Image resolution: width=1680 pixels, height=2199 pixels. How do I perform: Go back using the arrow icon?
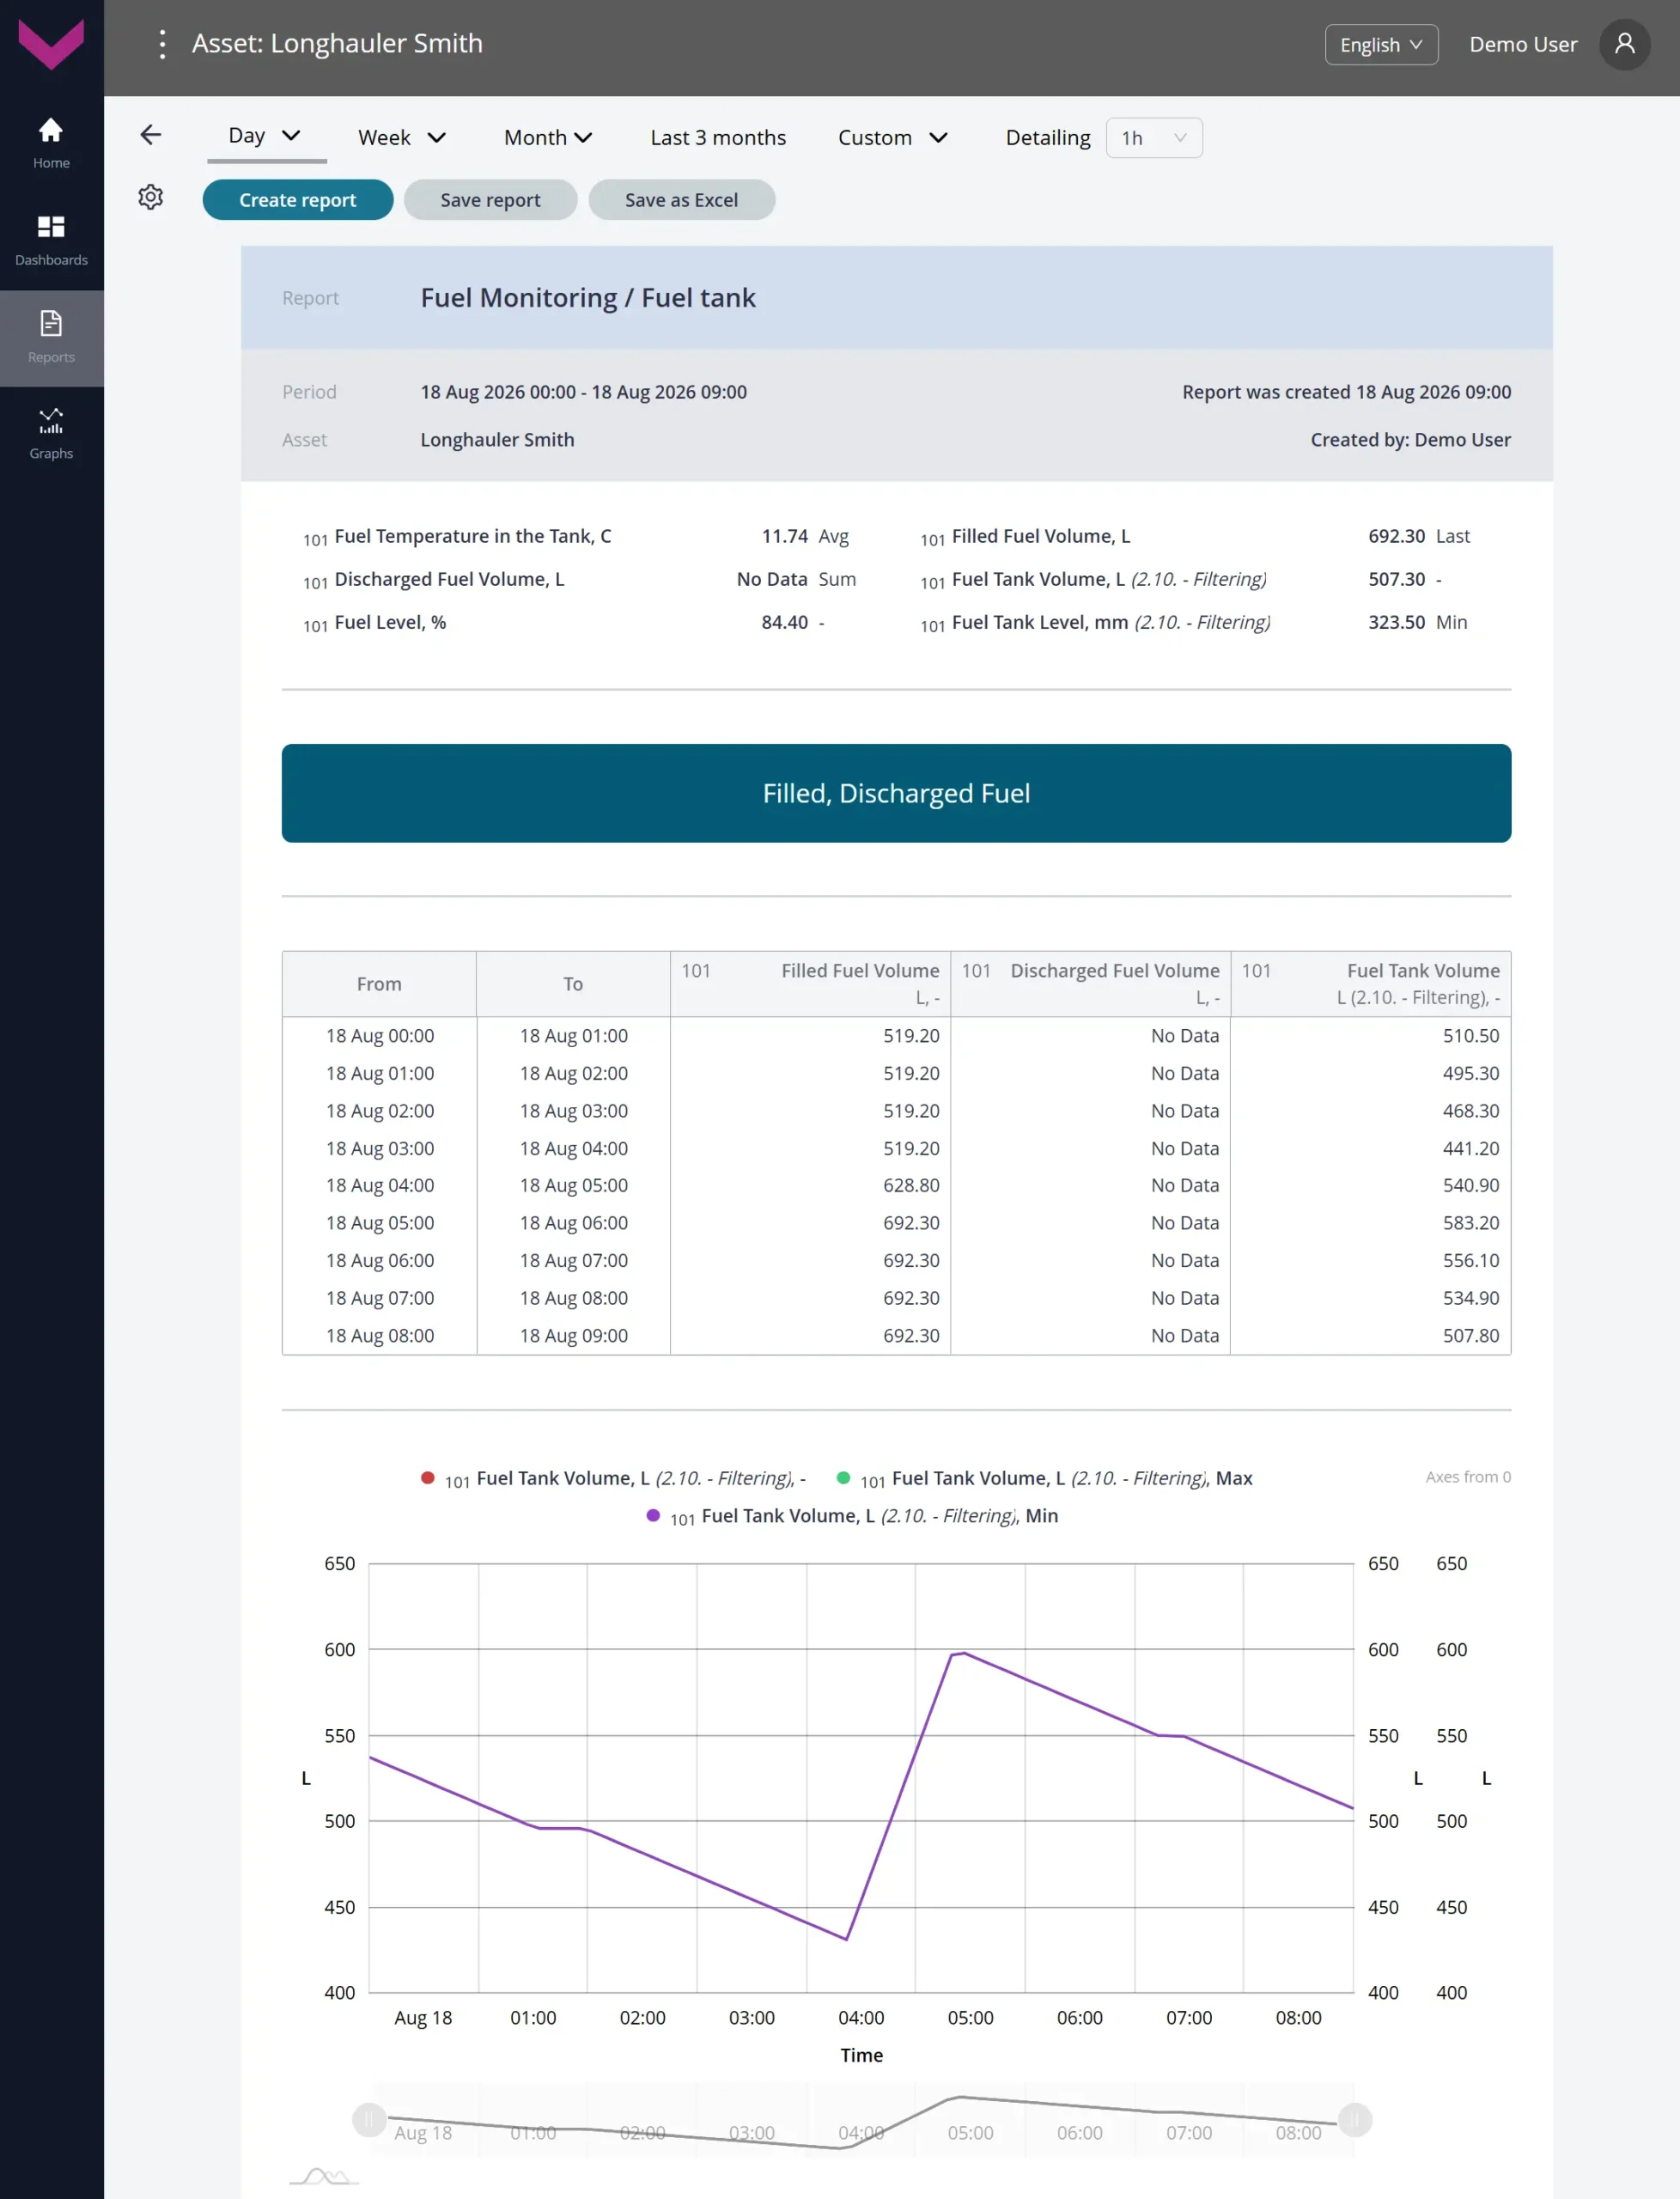point(150,135)
